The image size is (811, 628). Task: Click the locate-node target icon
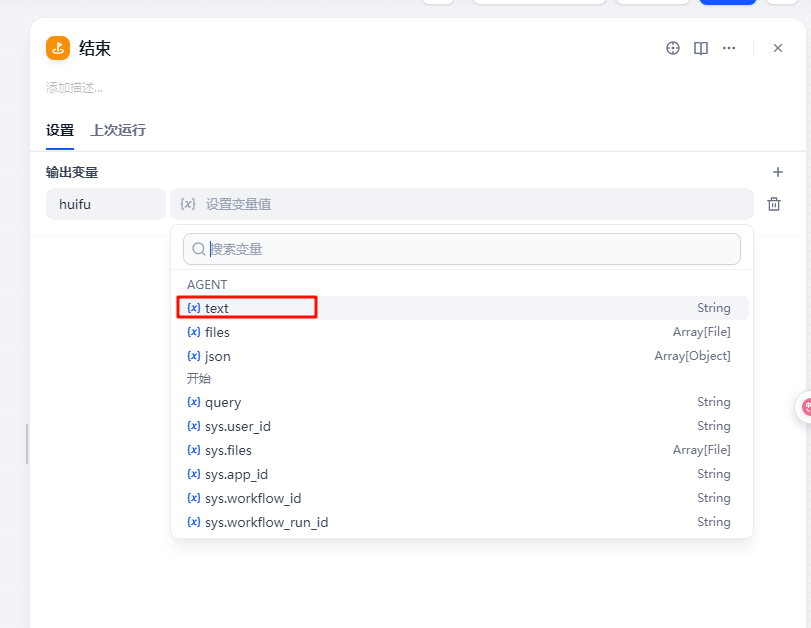click(673, 48)
